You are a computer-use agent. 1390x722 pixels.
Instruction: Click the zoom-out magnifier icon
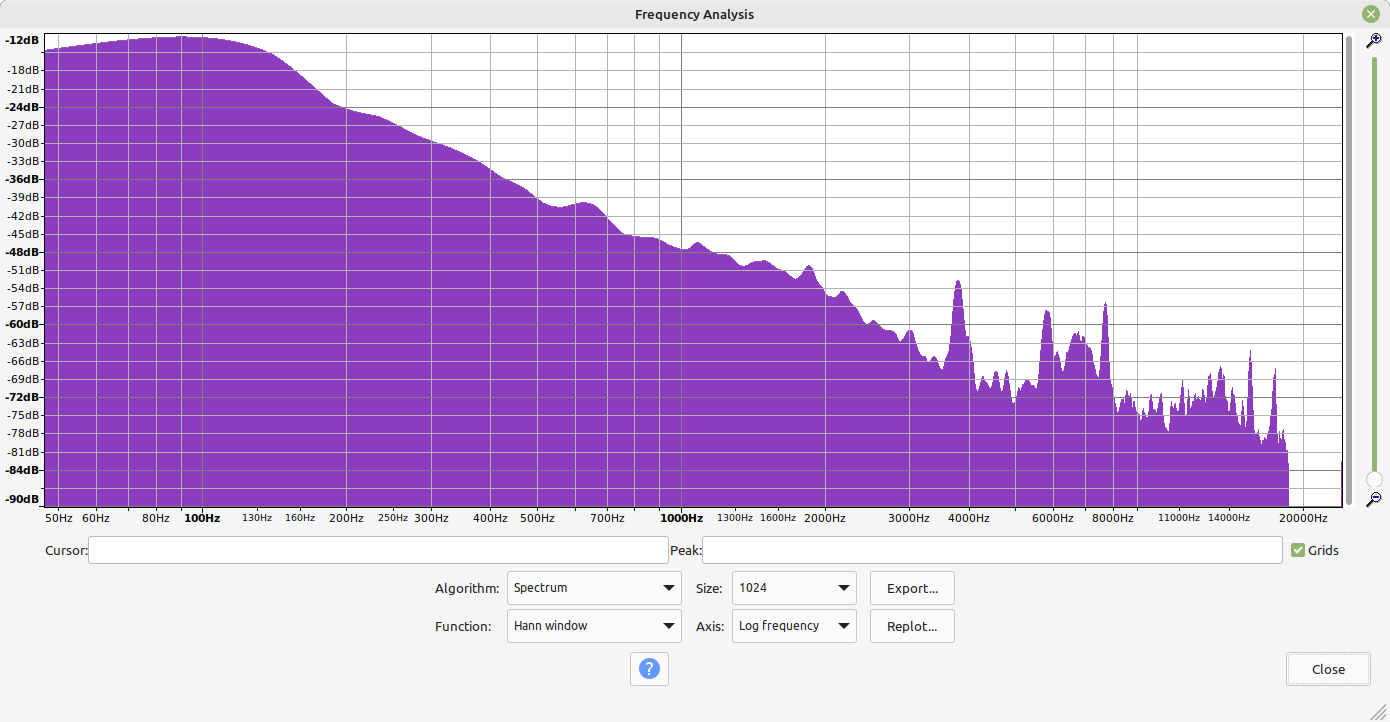coord(1375,498)
